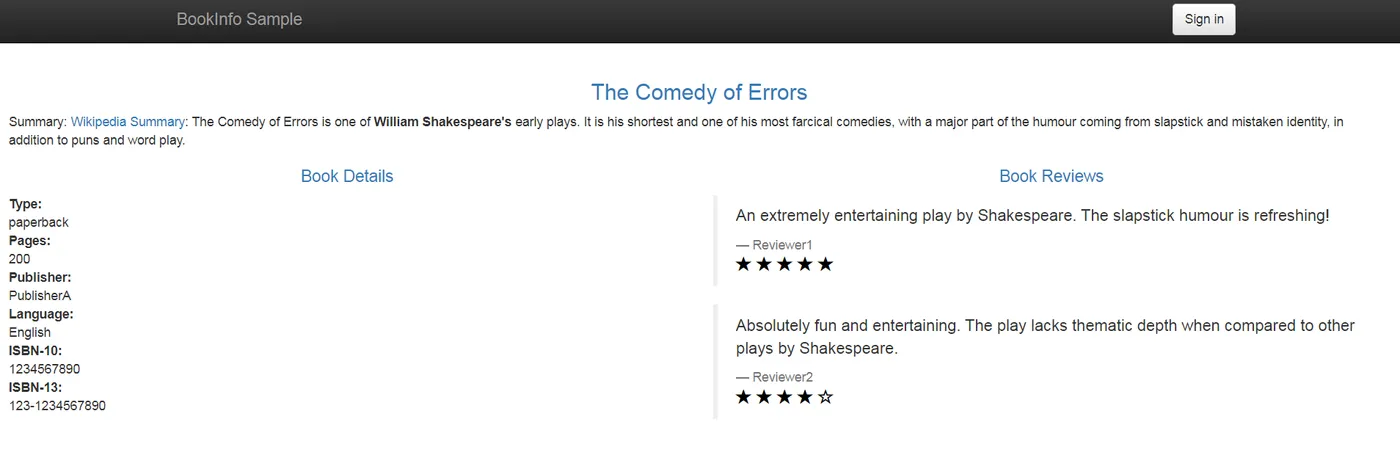The width and height of the screenshot is (1400, 466).
Task: Click the first star of Reviewer2's rating
Action: (744, 397)
